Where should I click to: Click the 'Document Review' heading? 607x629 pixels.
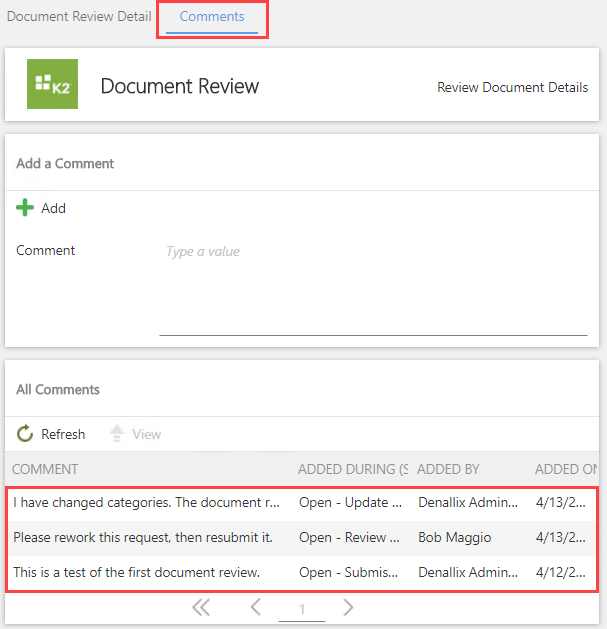tap(180, 86)
